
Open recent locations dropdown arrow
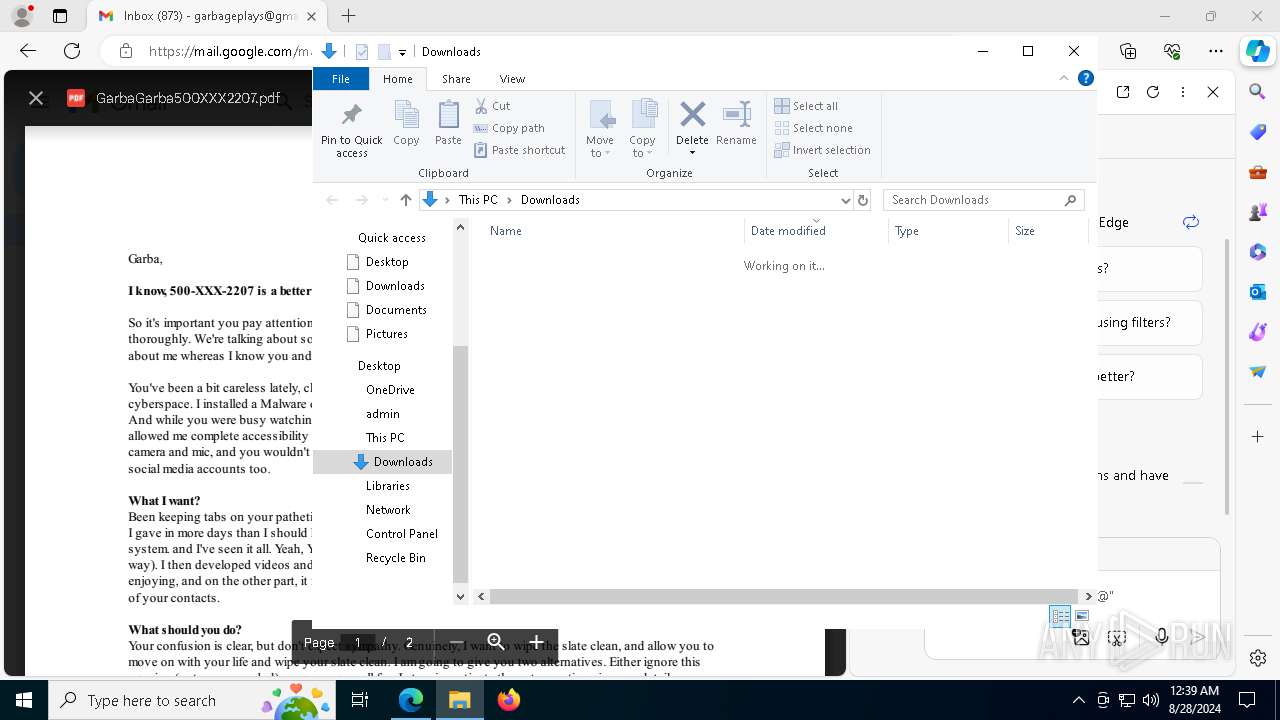tap(385, 200)
